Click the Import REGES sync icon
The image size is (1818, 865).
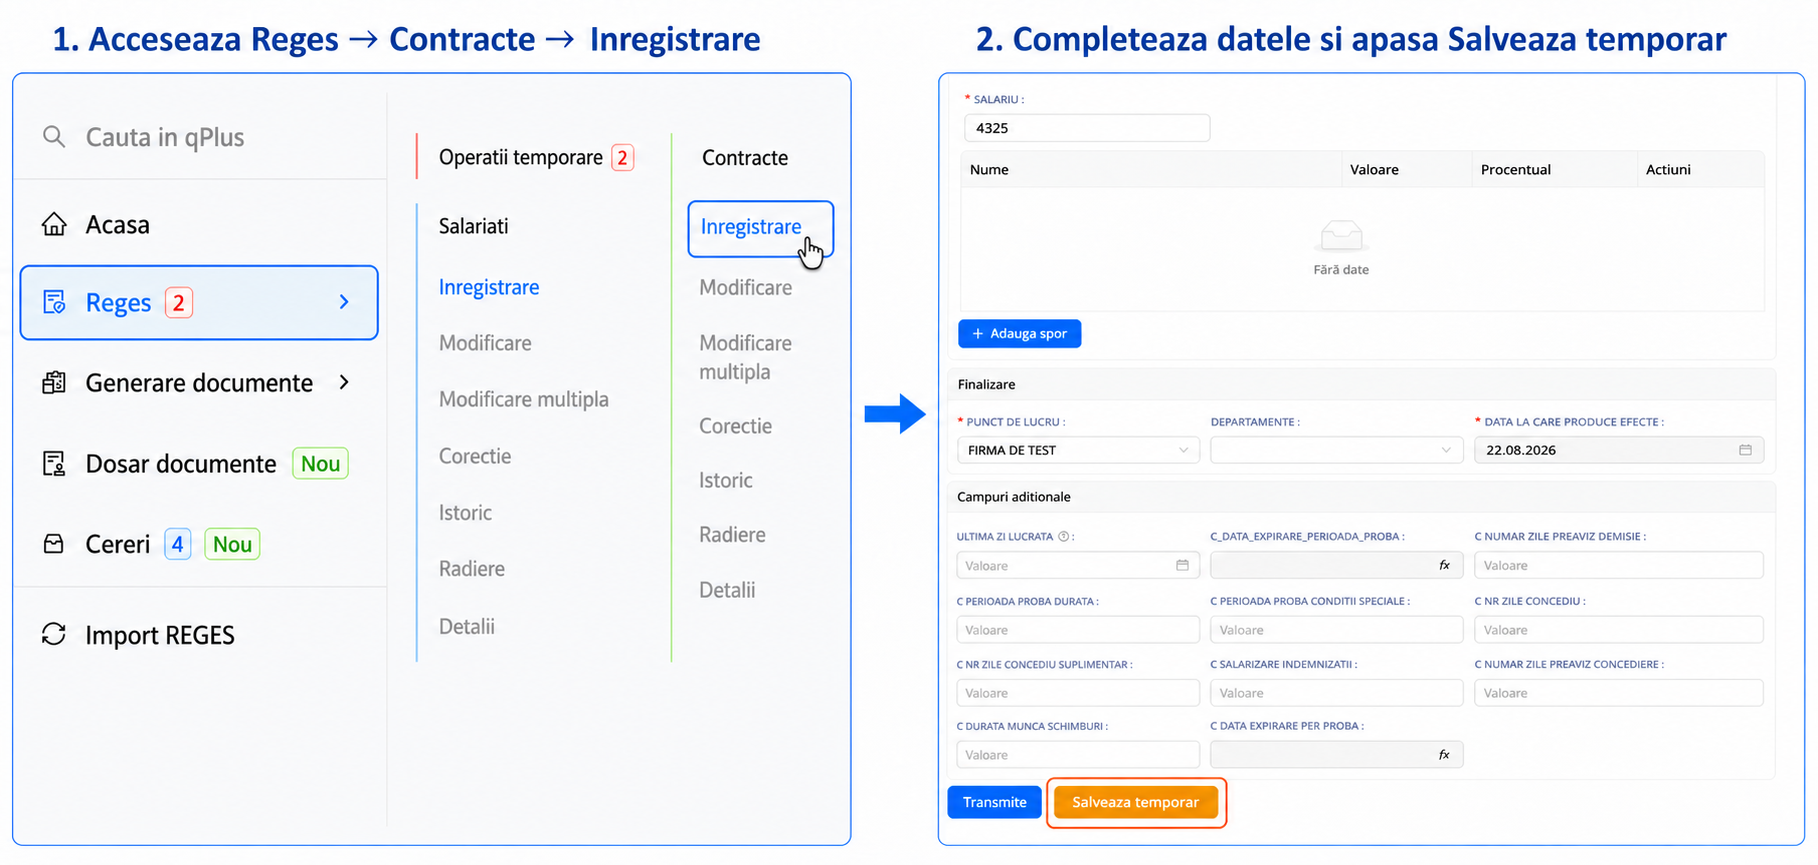[x=54, y=635]
